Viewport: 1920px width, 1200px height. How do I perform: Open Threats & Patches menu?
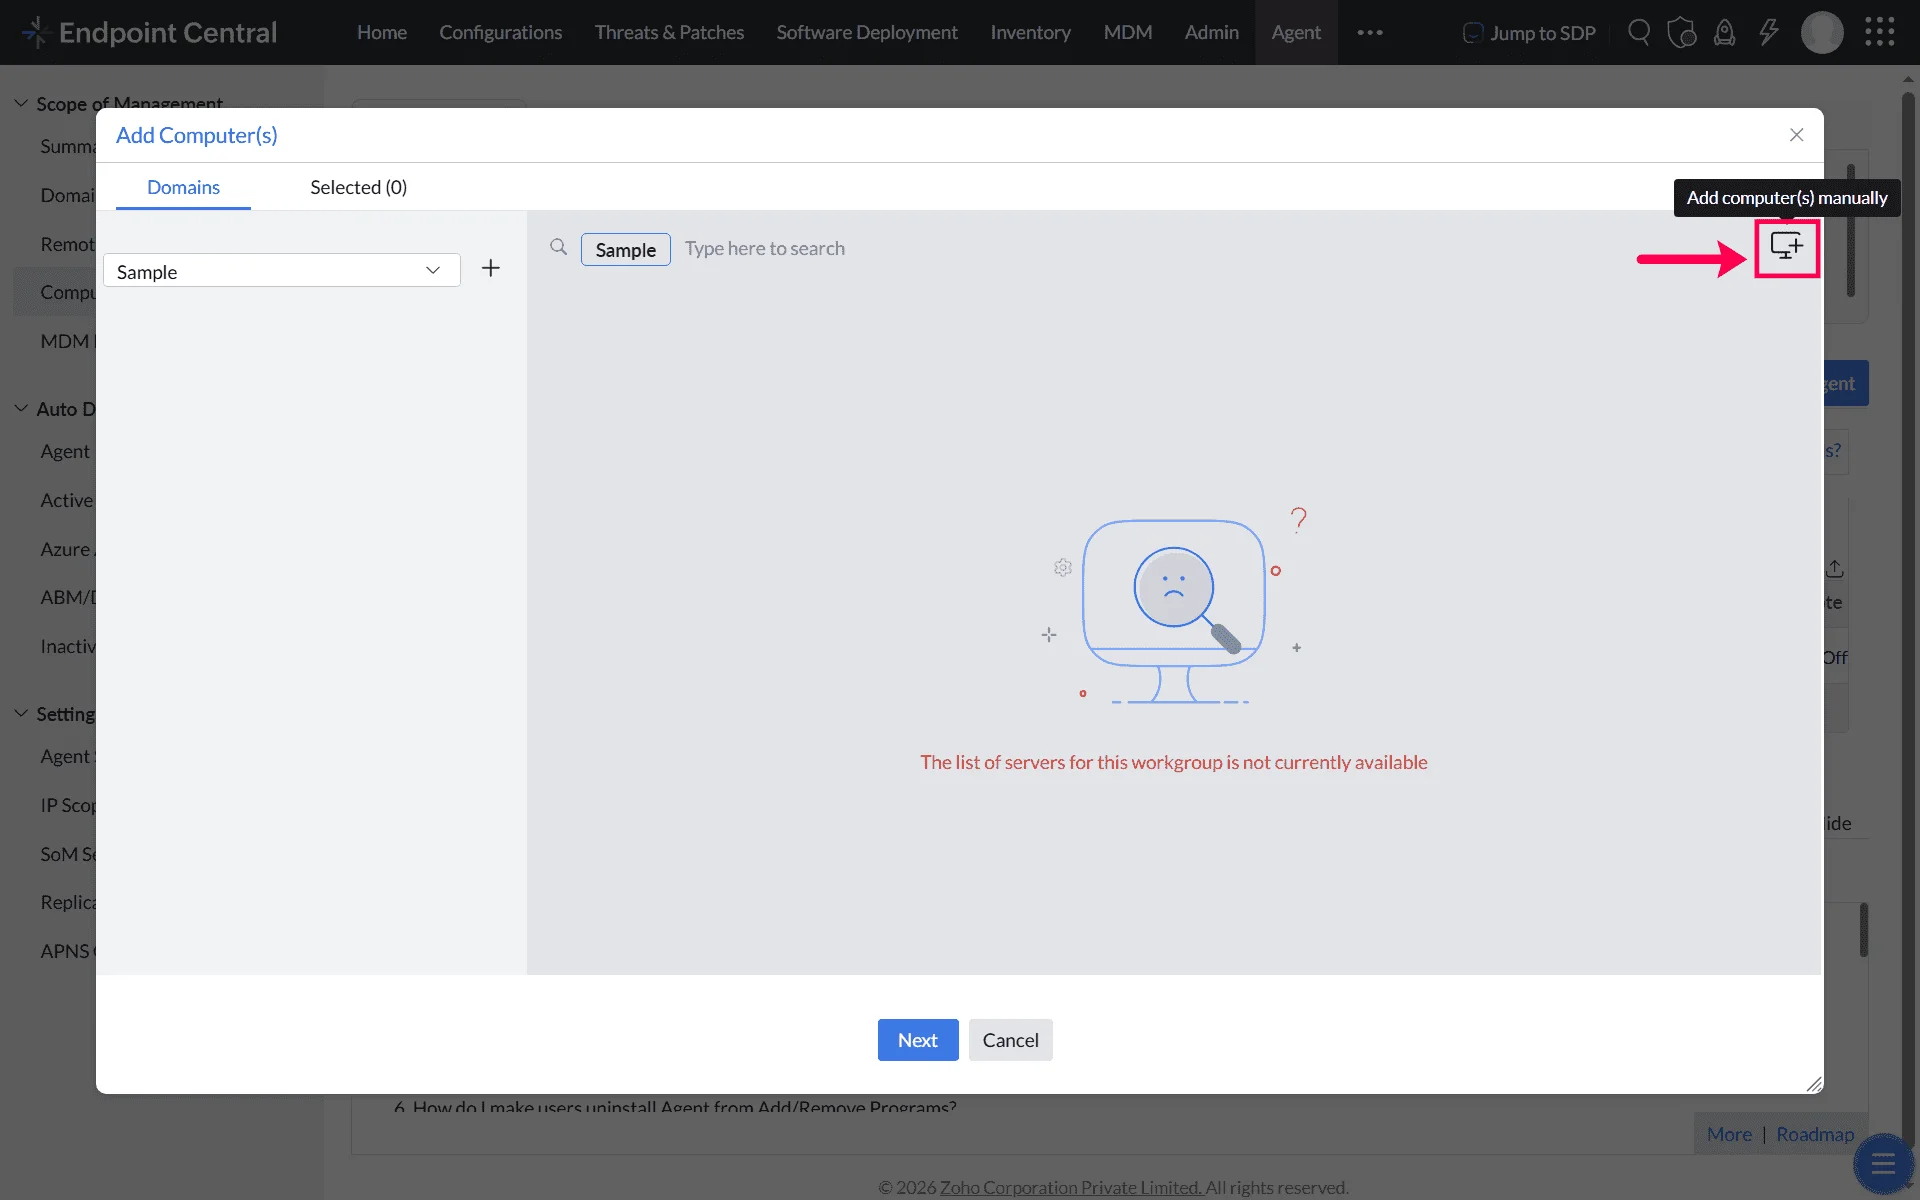tap(669, 32)
